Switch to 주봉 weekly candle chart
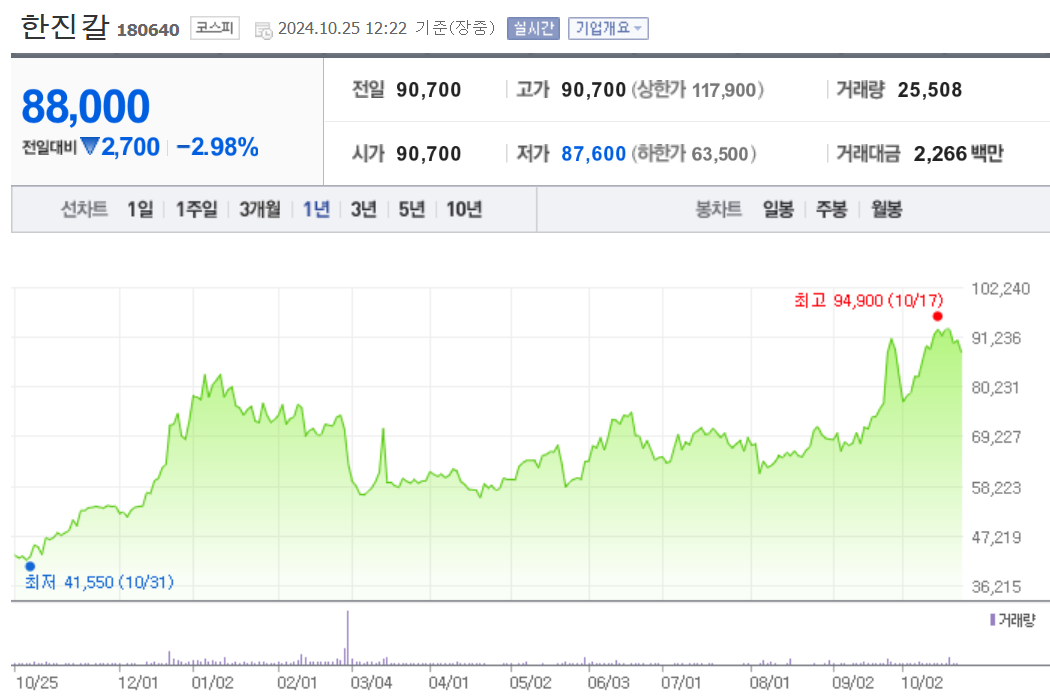The width and height of the screenshot is (1050, 700). point(832,210)
